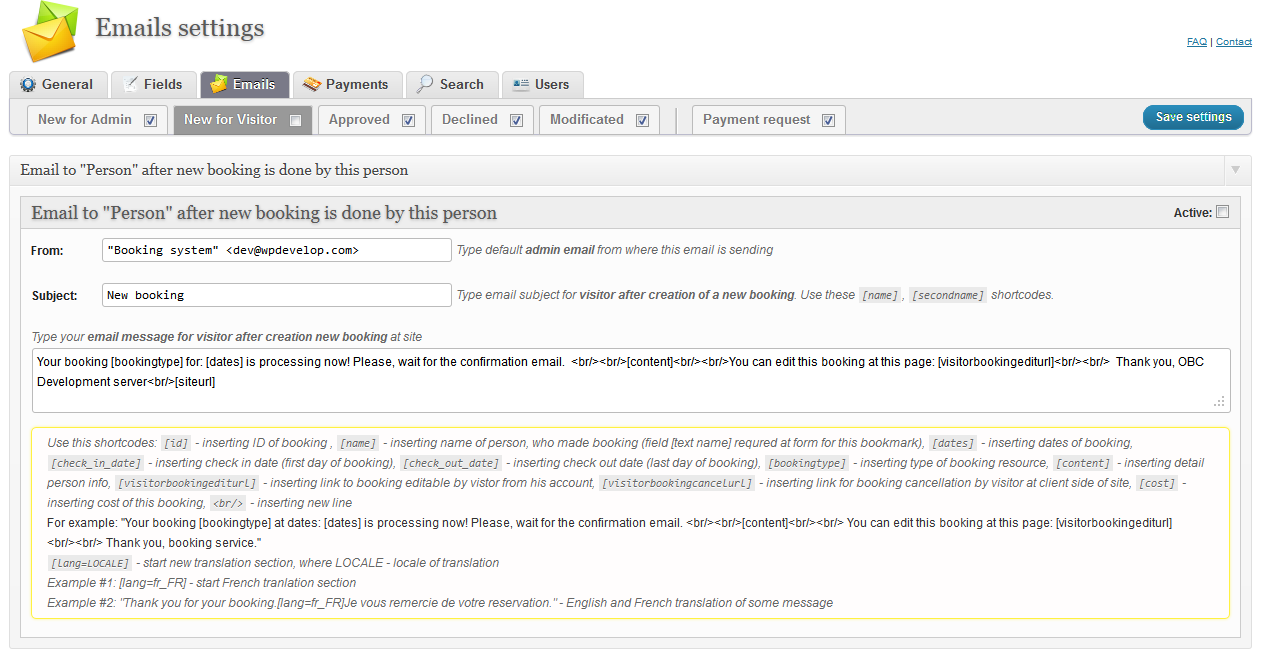Toggle the Approved checkbox
The width and height of the screenshot is (1263, 664).
click(409, 120)
